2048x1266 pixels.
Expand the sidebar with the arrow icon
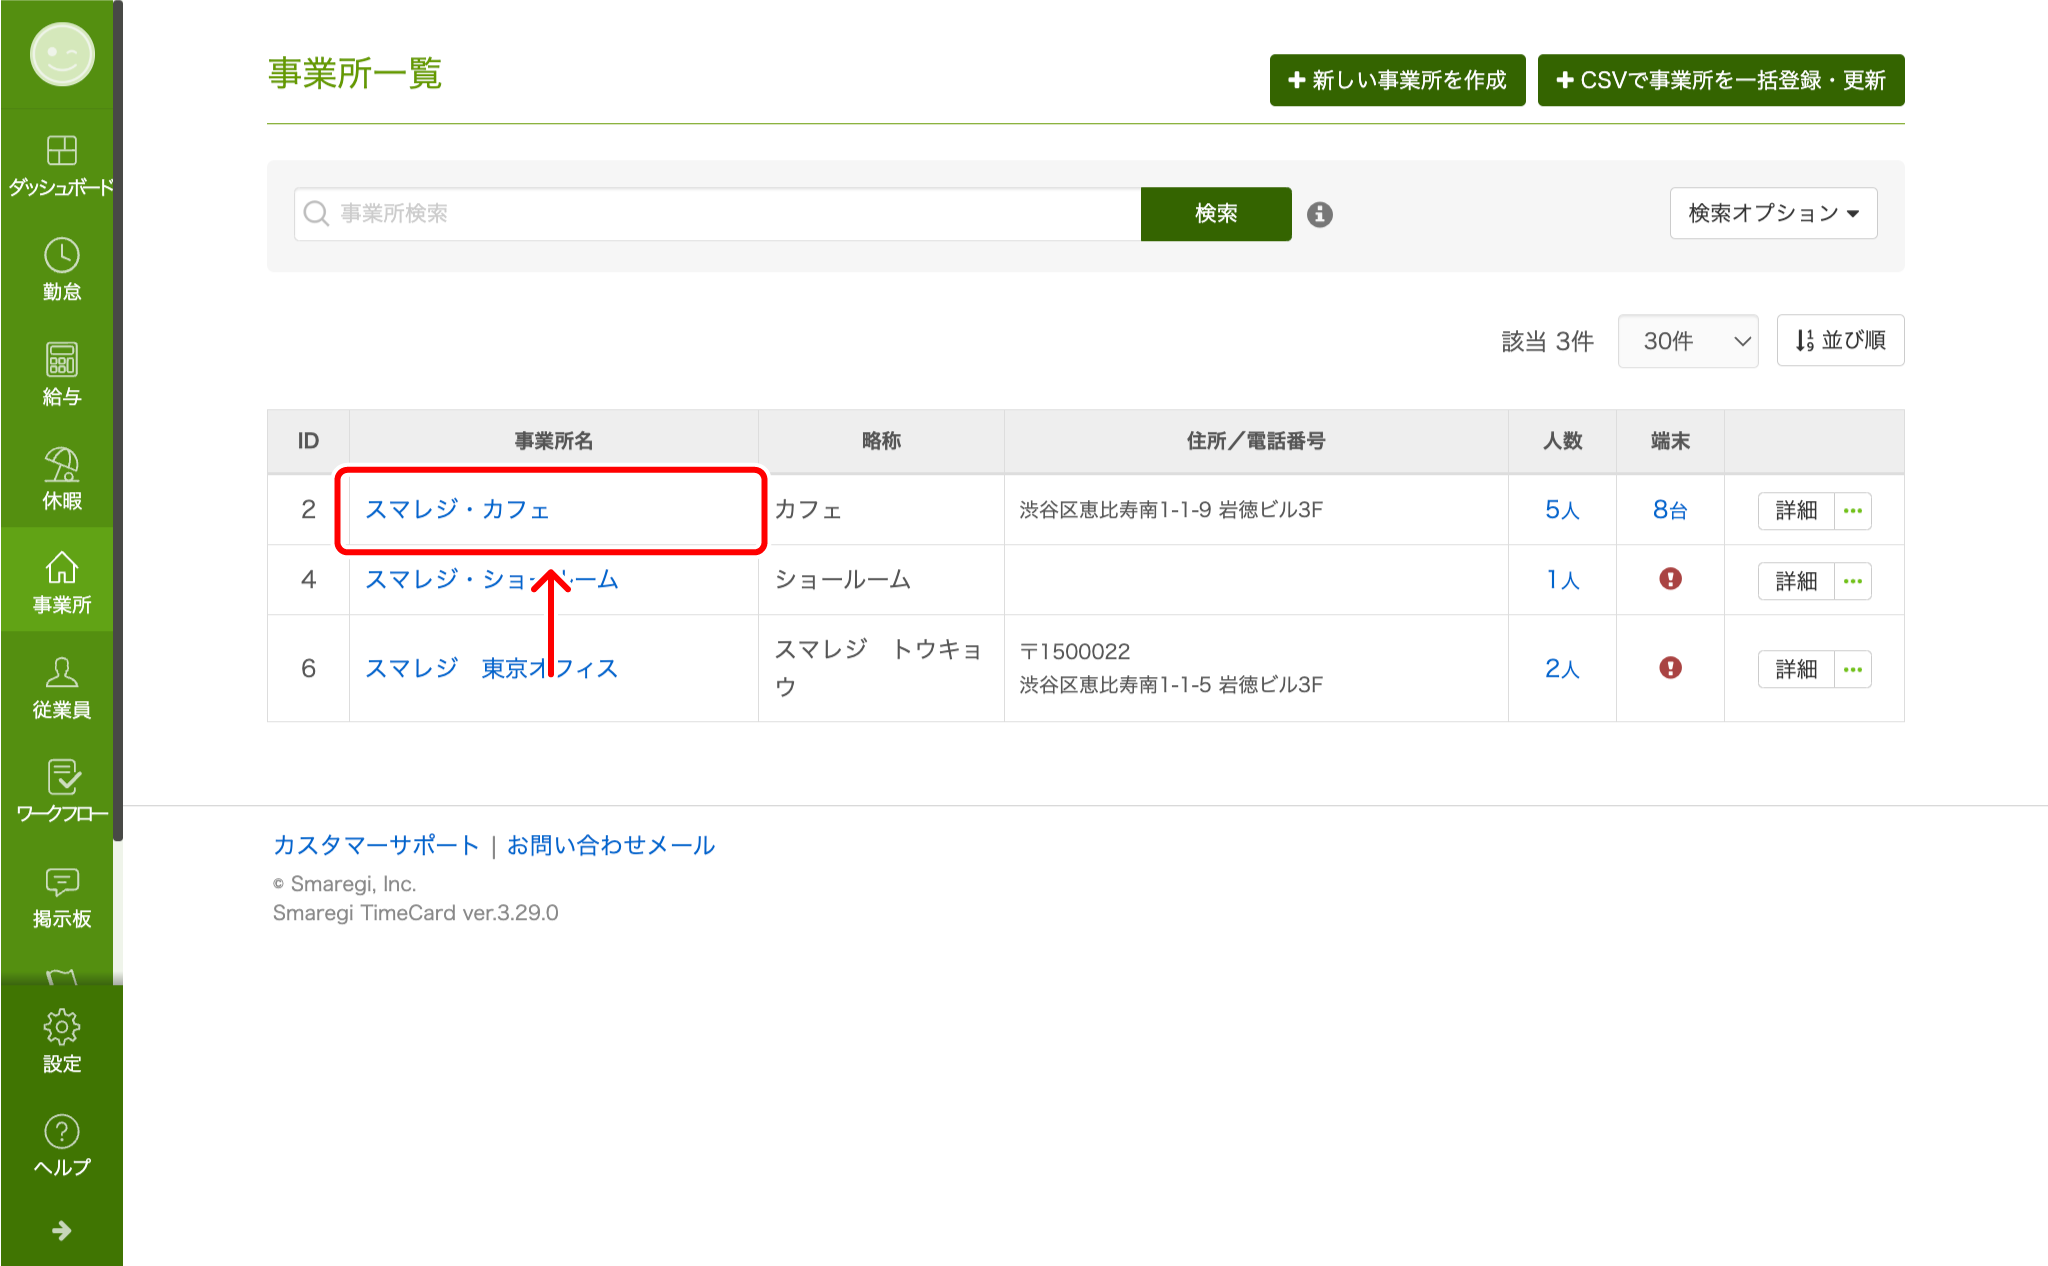tap(62, 1231)
